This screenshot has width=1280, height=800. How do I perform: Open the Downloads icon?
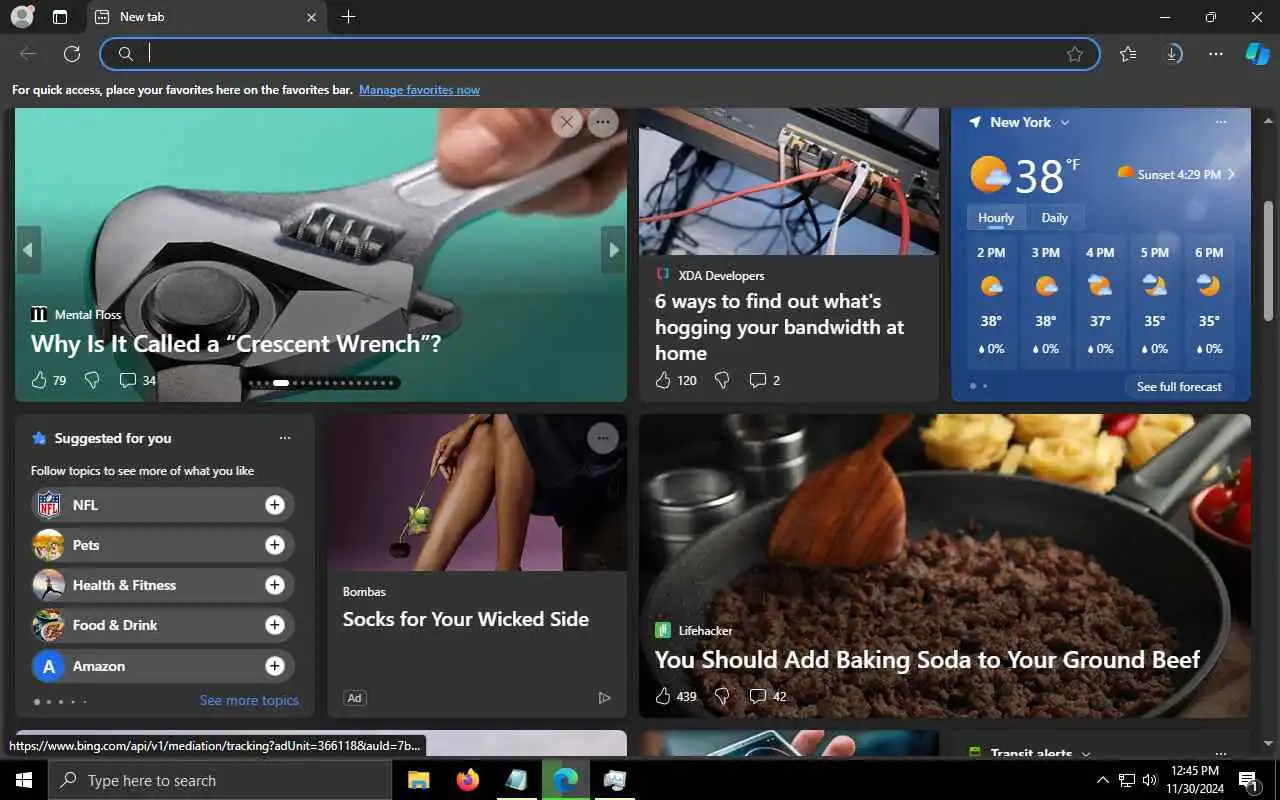pyautogui.click(x=1173, y=54)
